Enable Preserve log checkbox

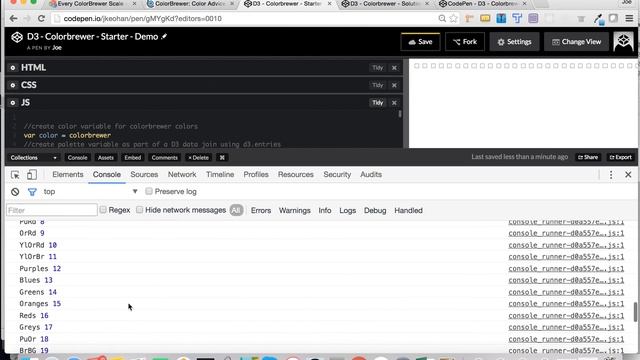click(x=149, y=191)
